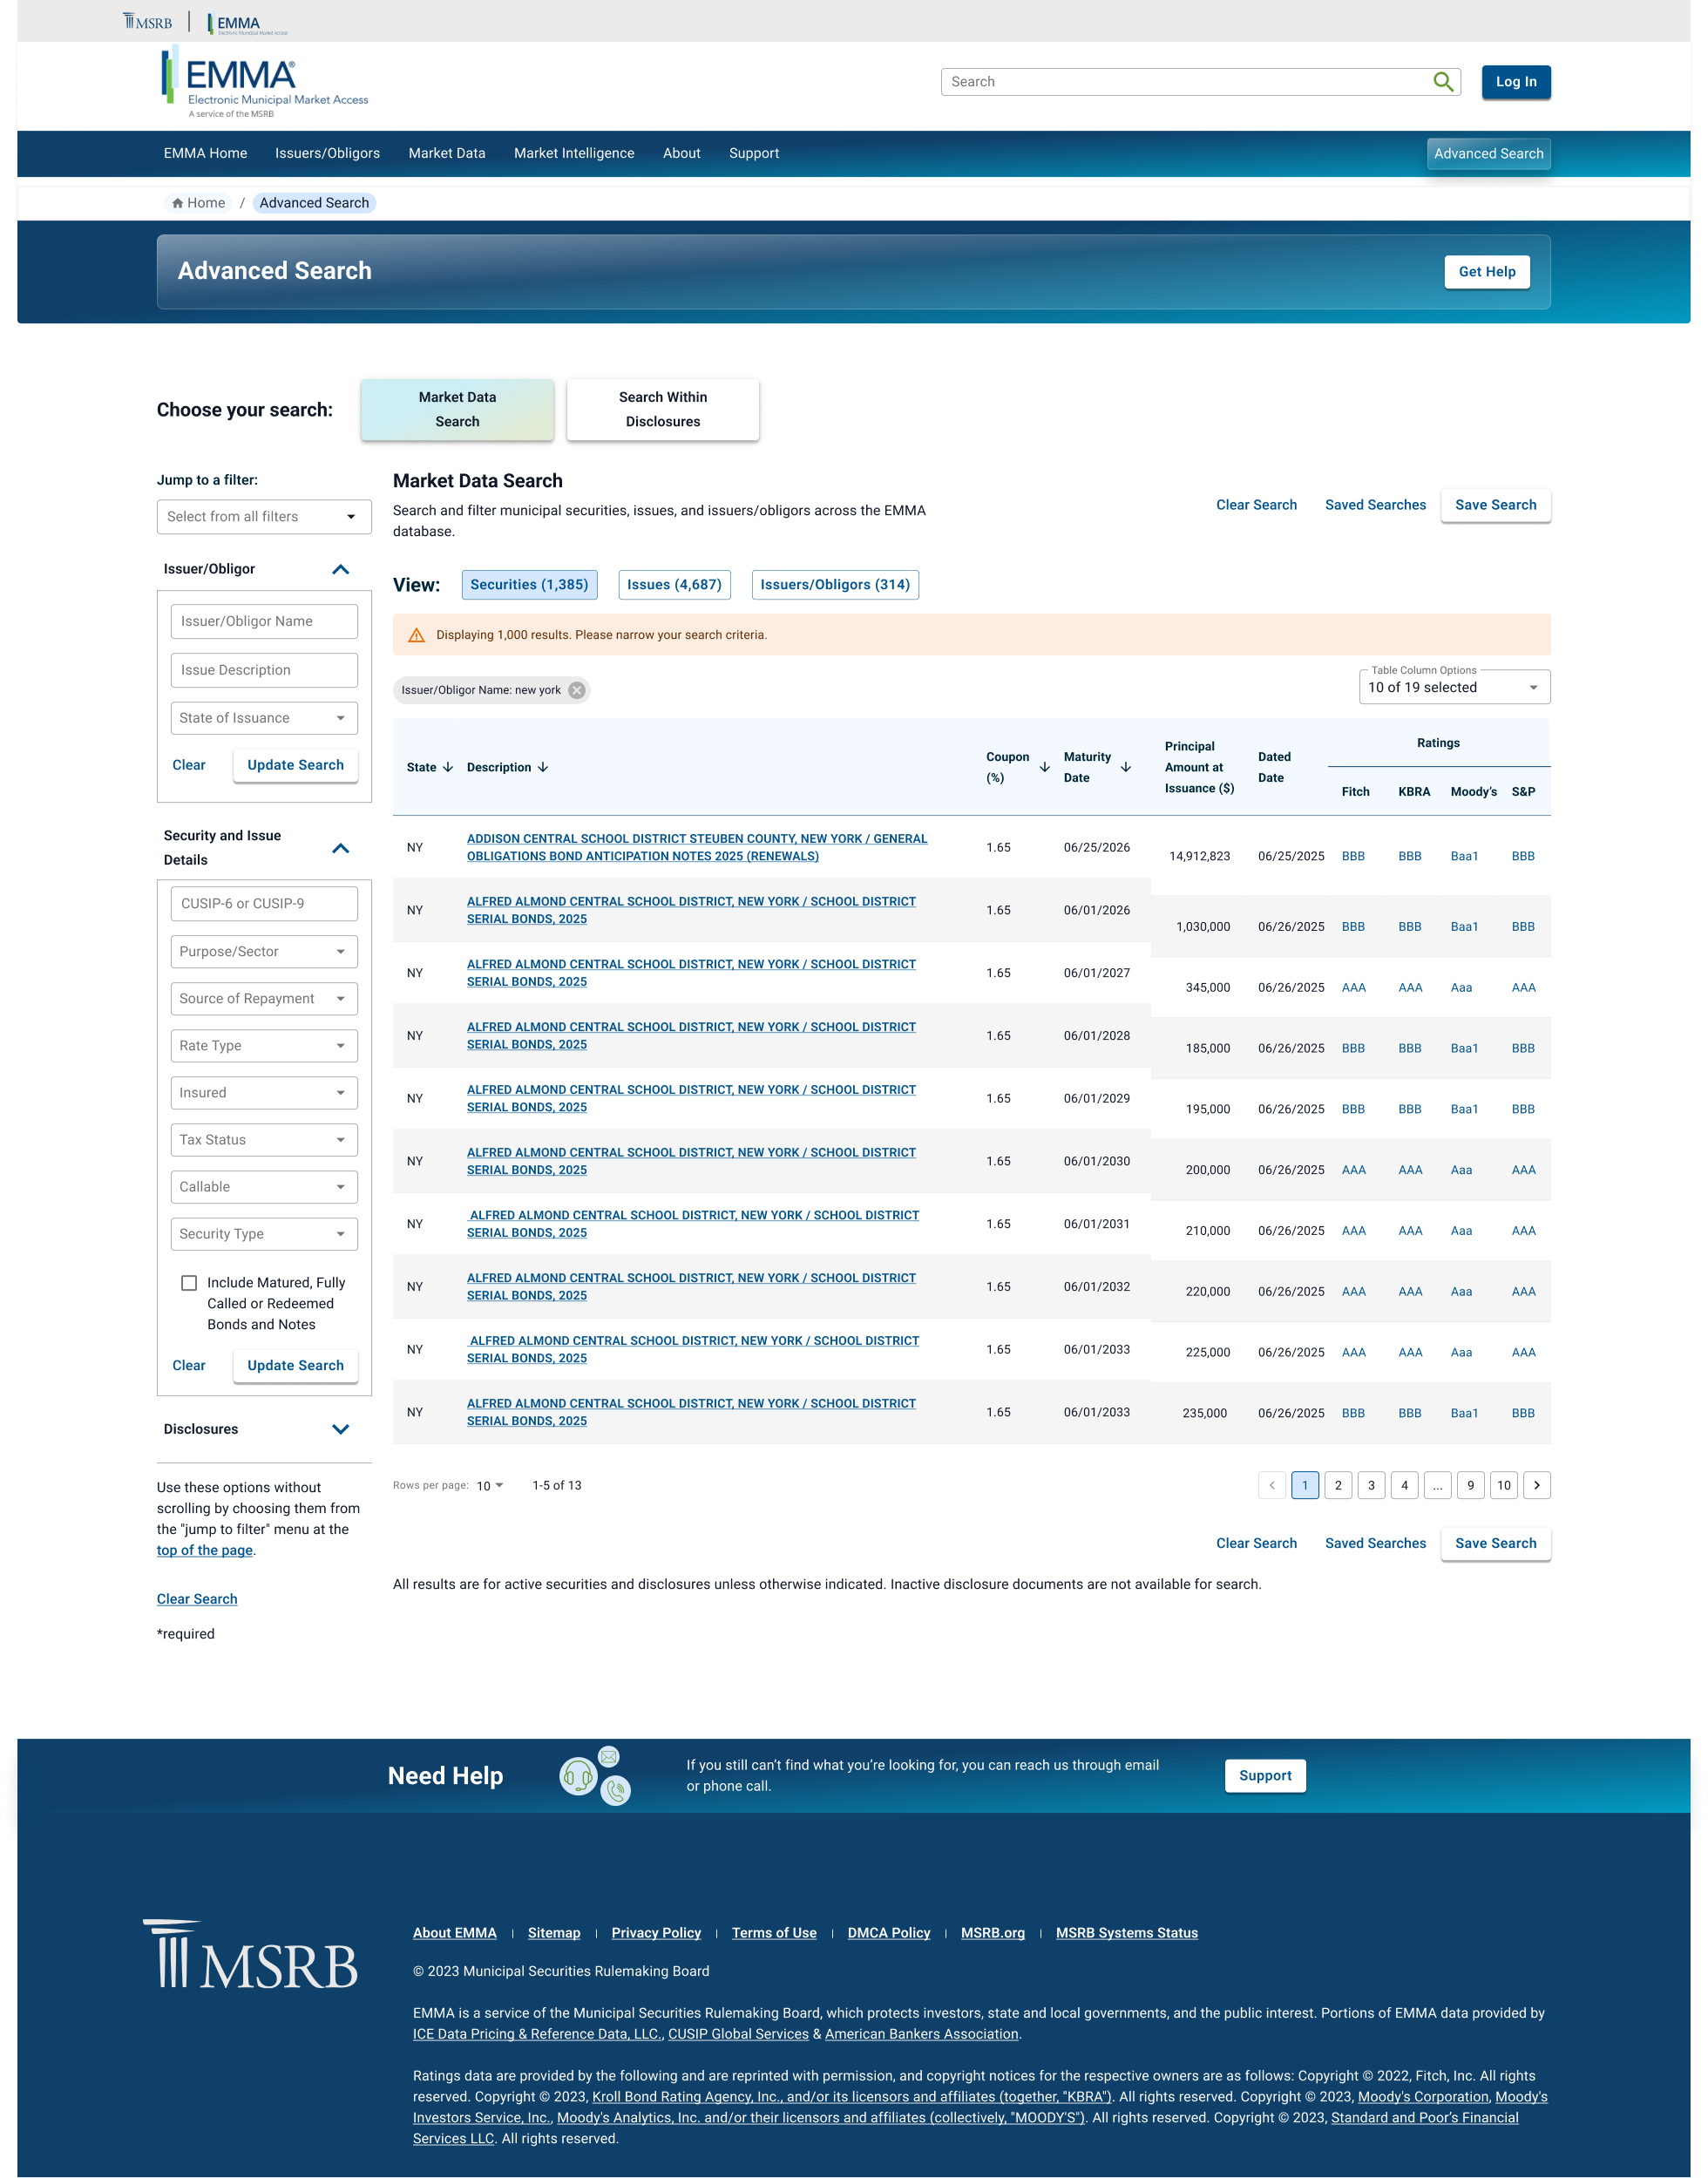Click the Log In button

coord(1516,82)
